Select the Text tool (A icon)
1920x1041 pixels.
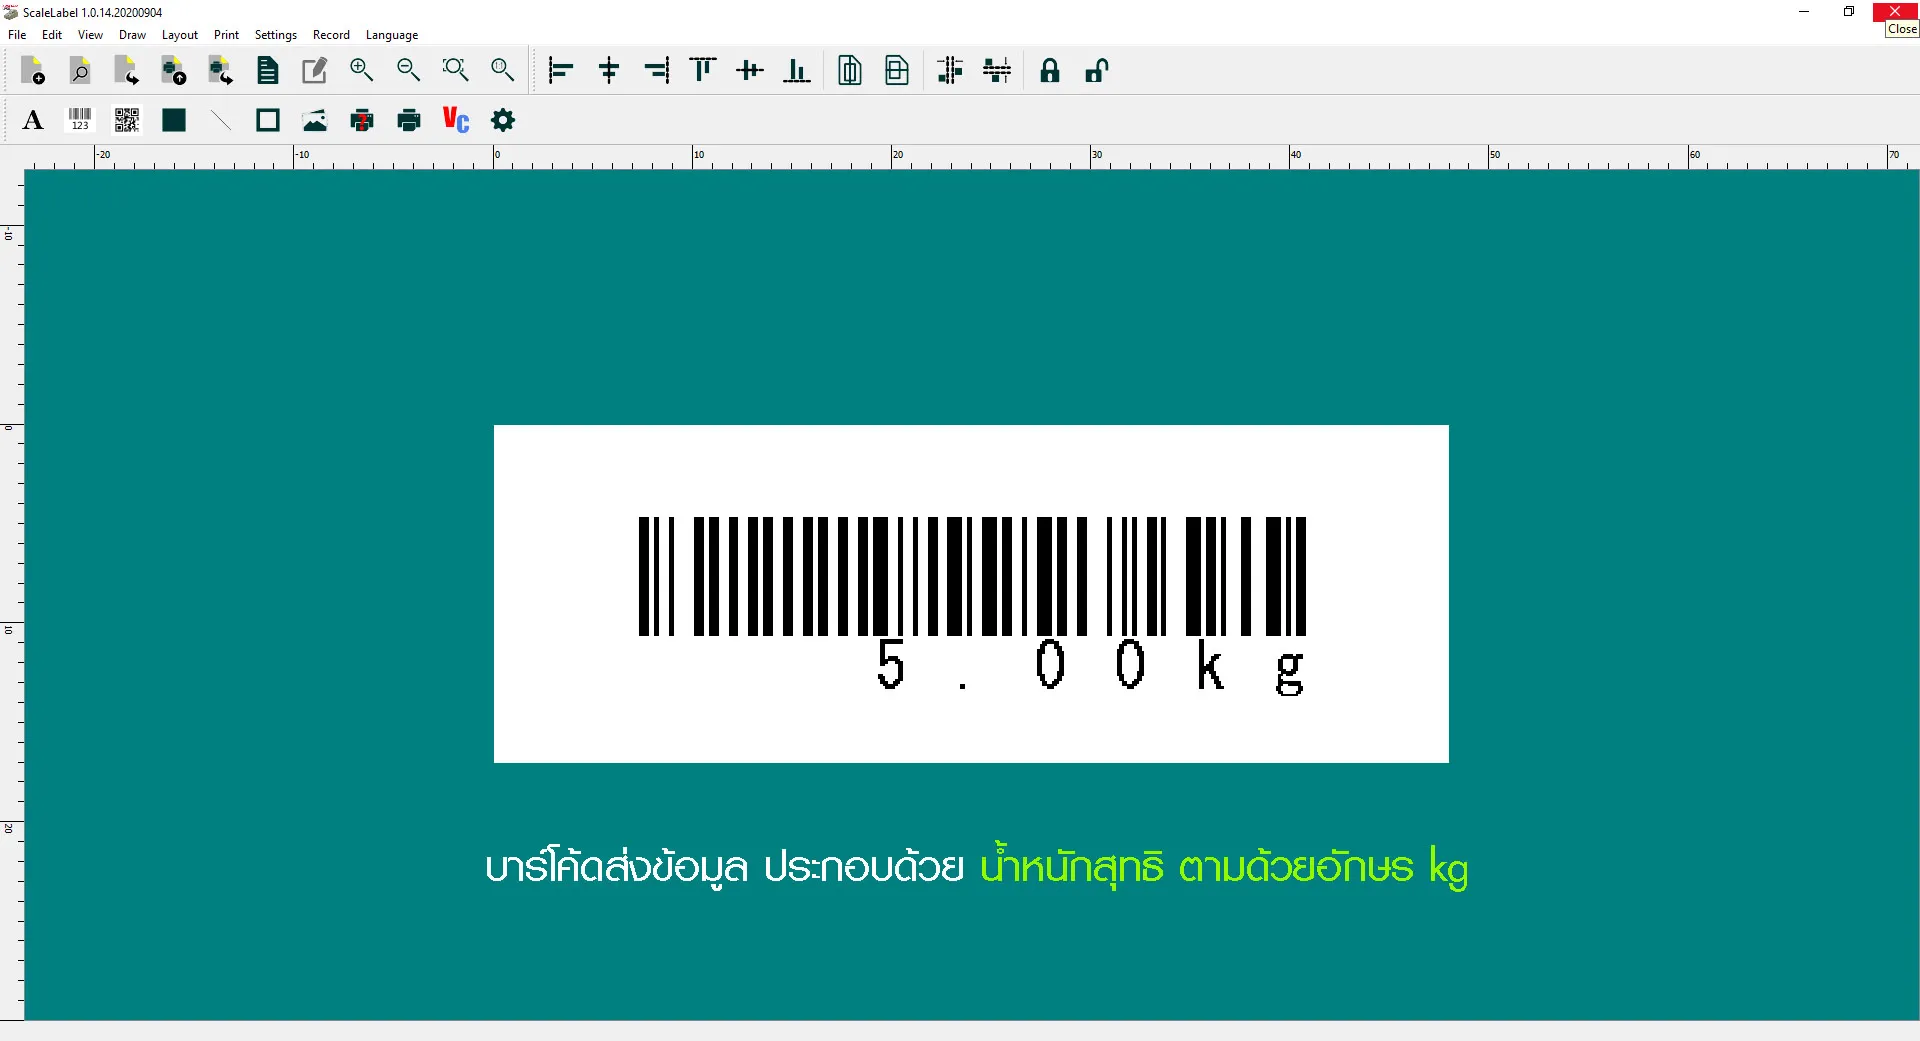33,121
